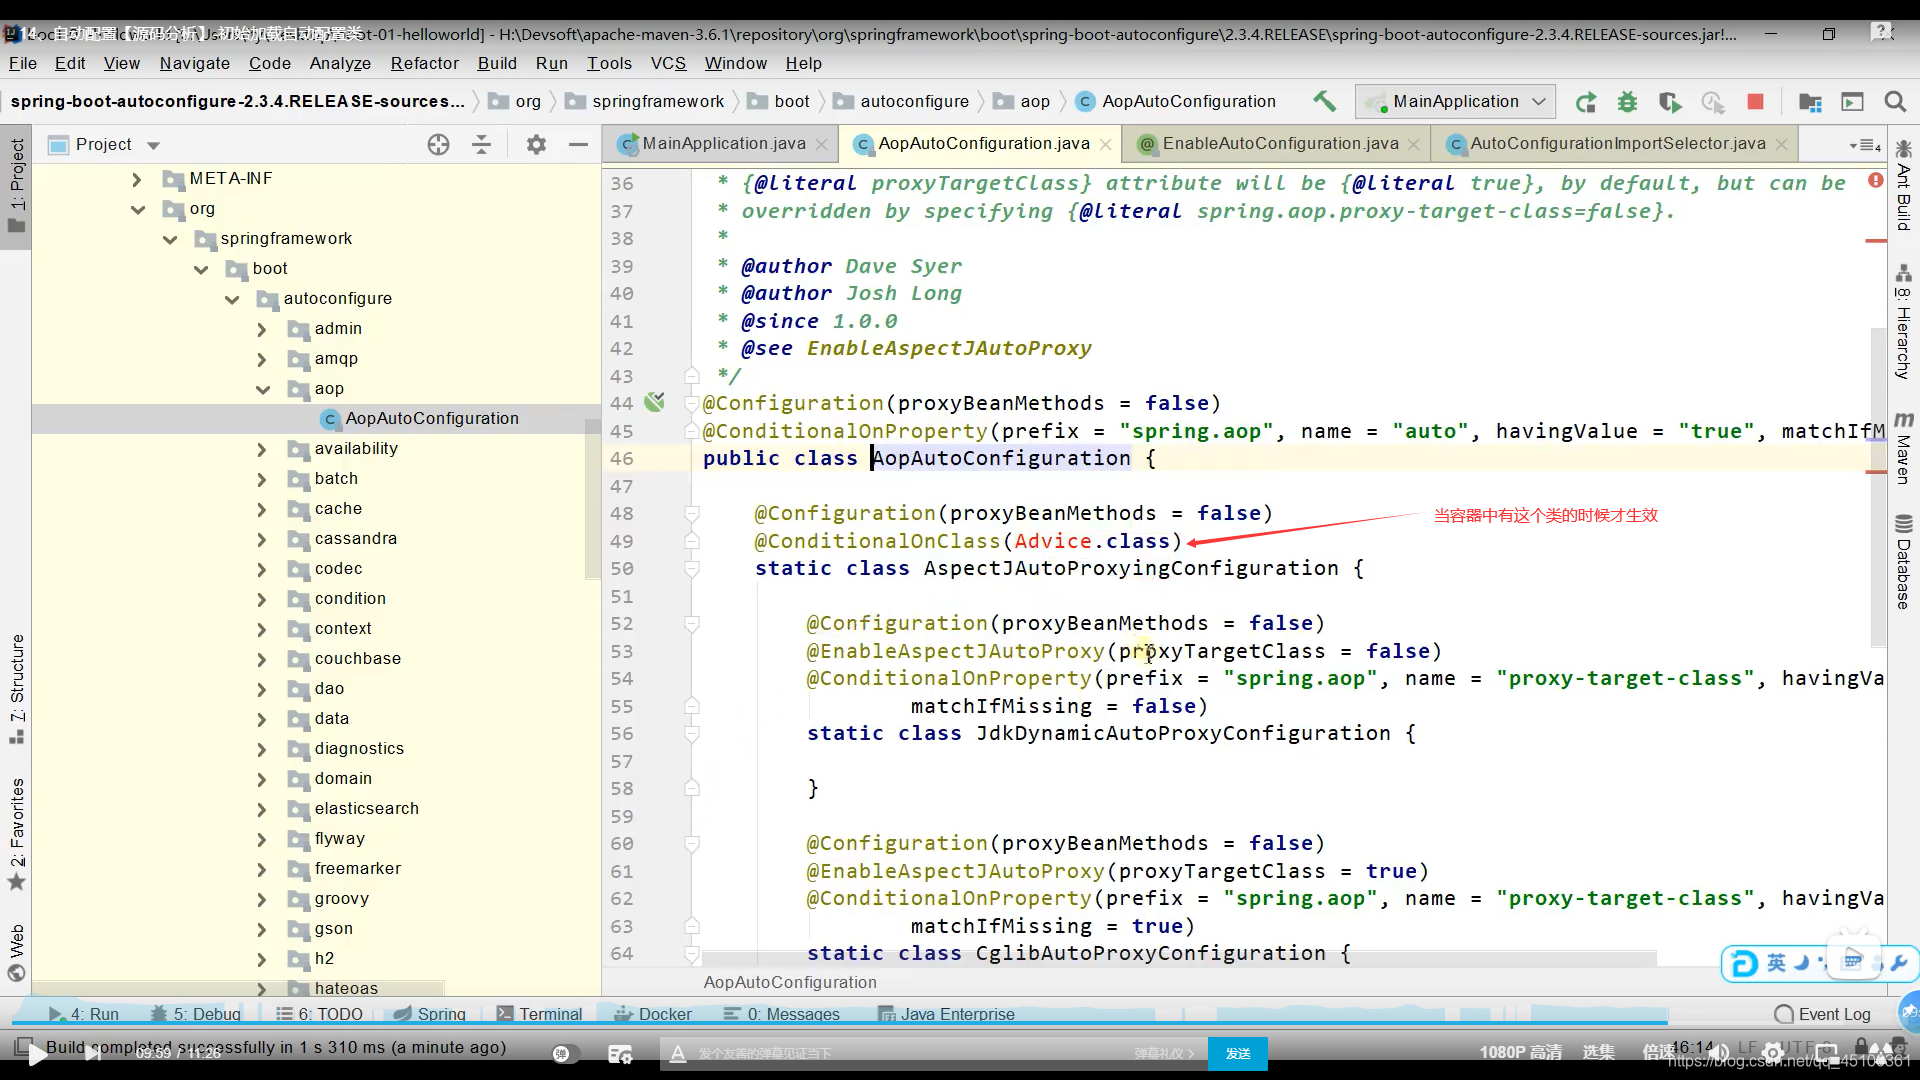Open the Maven side panel
The width and height of the screenshot is (1920, 1080).
pos(1903,448)
